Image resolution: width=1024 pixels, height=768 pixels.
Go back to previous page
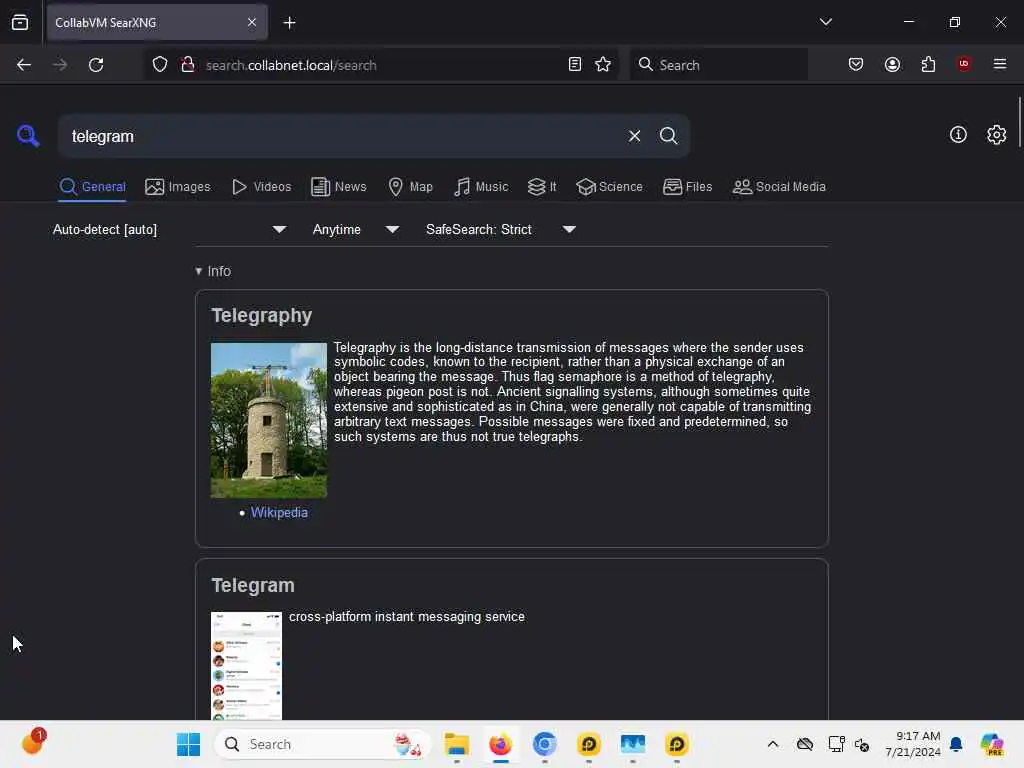[24, 65]
